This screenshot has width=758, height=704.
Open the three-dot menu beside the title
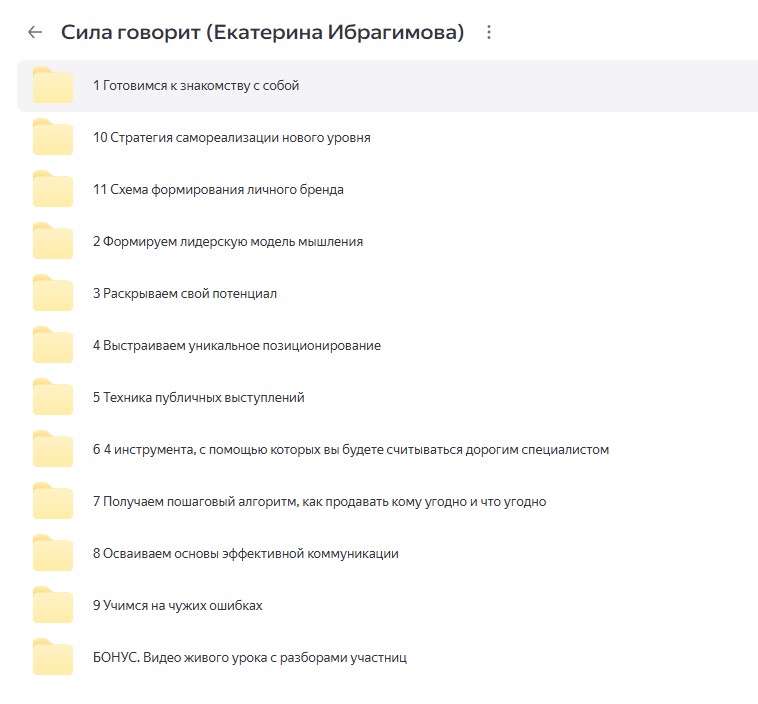[489, 32]
